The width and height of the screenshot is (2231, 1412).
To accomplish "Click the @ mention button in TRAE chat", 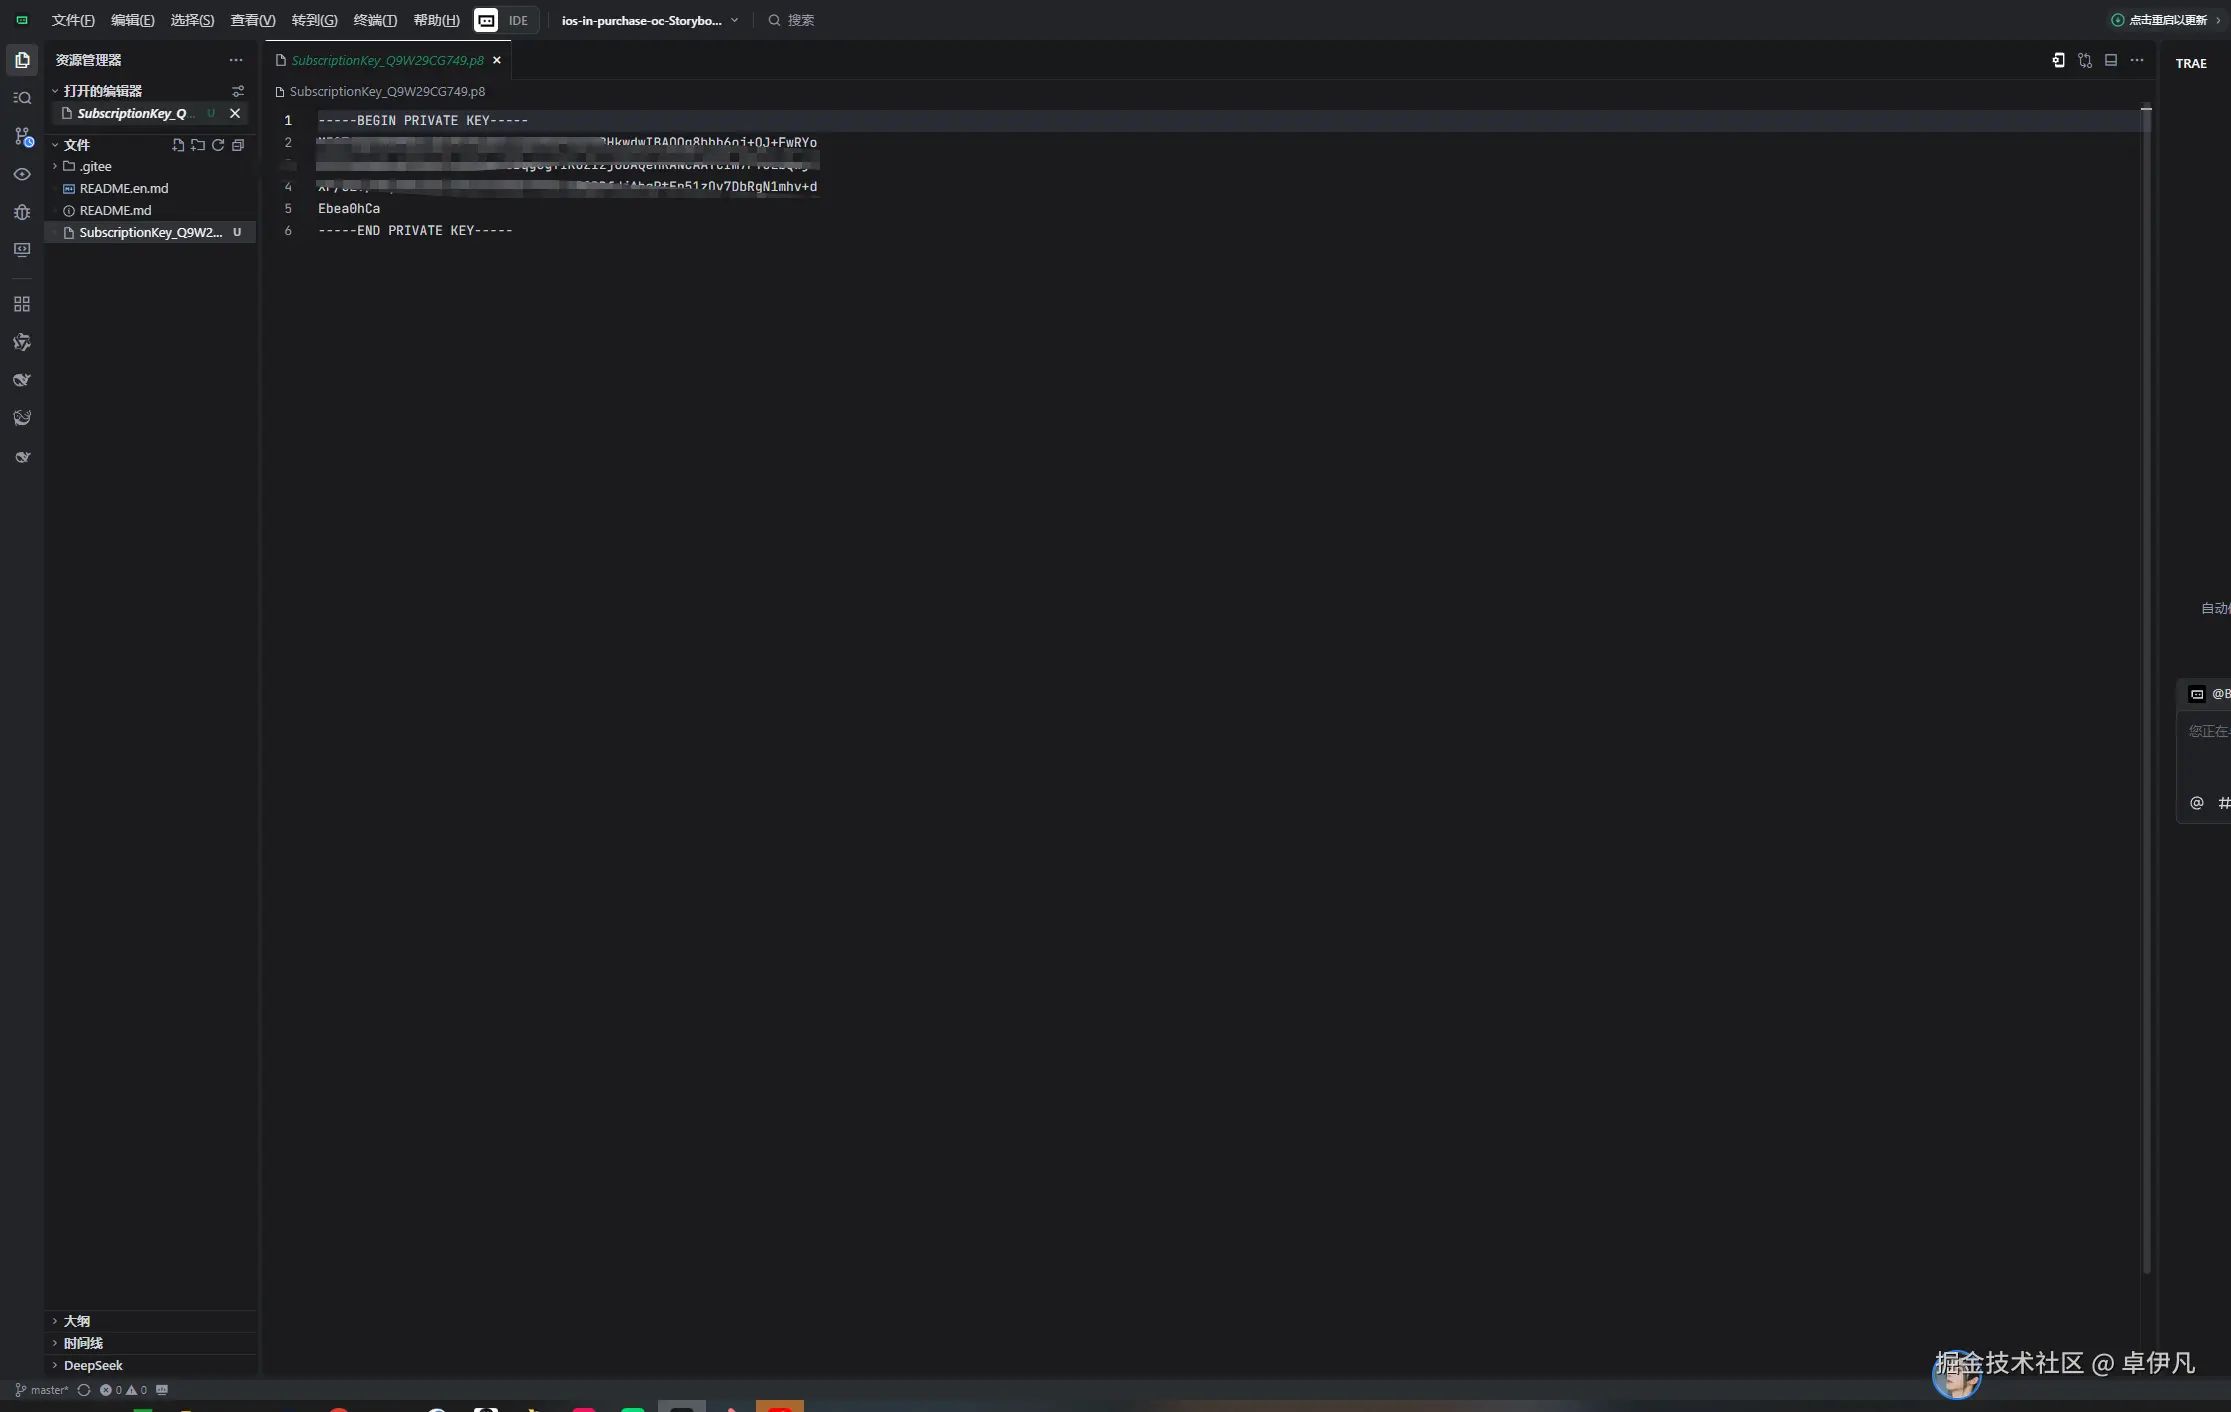I will 2196,802.
